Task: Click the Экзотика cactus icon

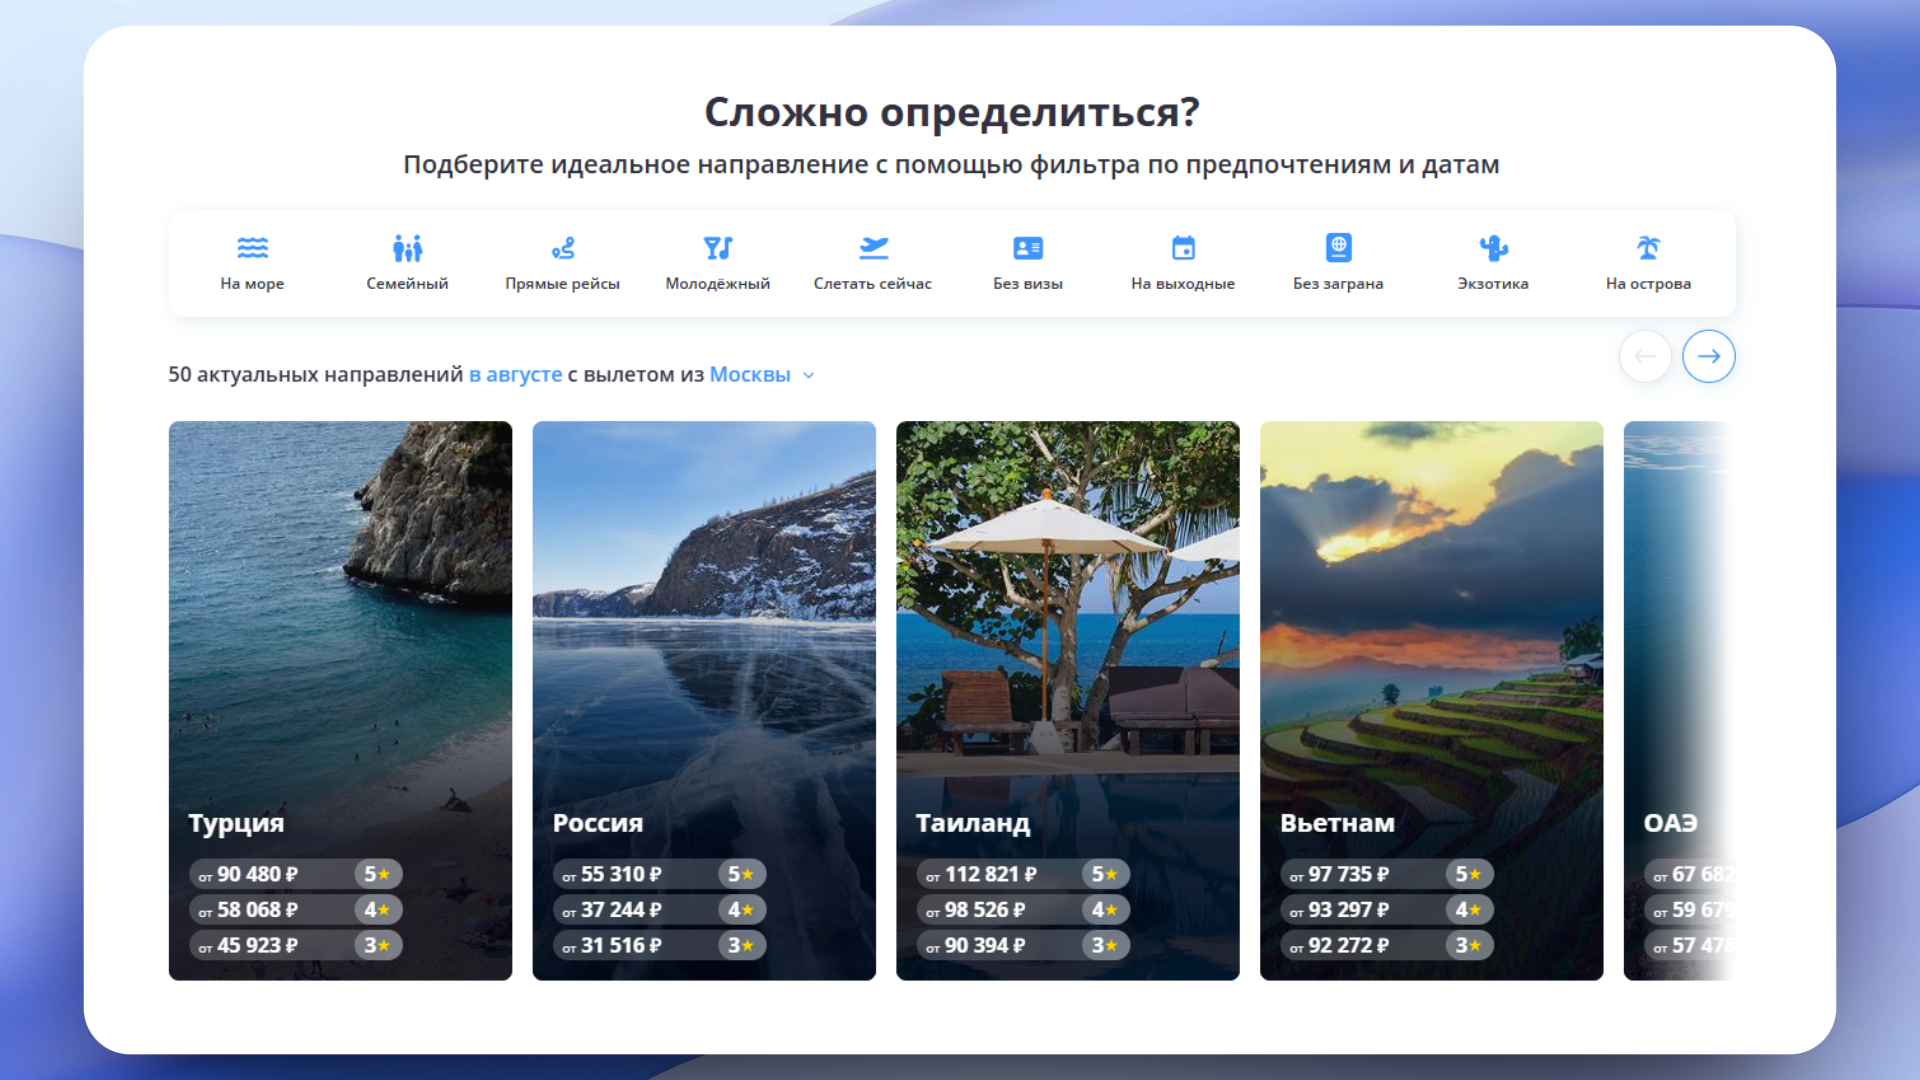Action: tap(1493, 248)
